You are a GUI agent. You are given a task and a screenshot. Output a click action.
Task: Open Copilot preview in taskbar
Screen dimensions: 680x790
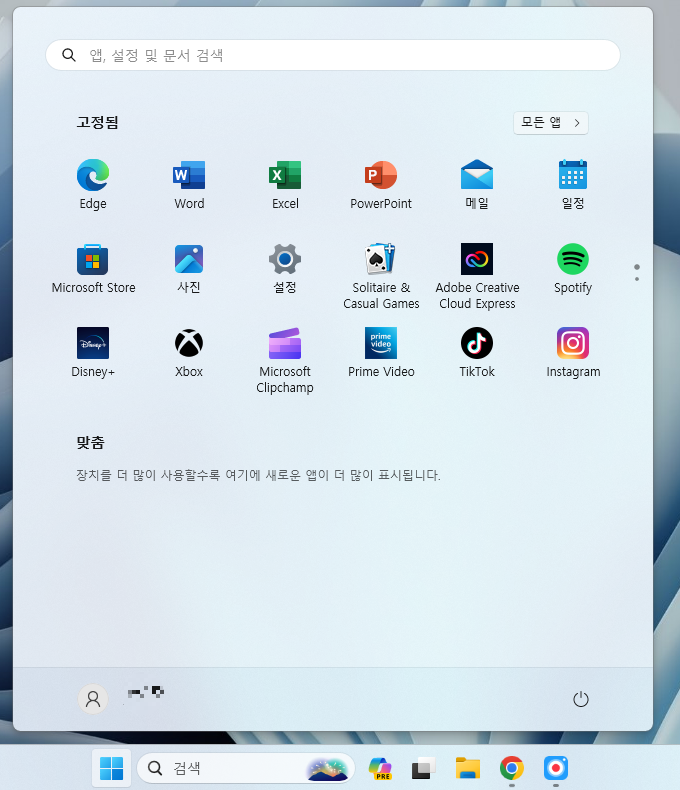381,768
